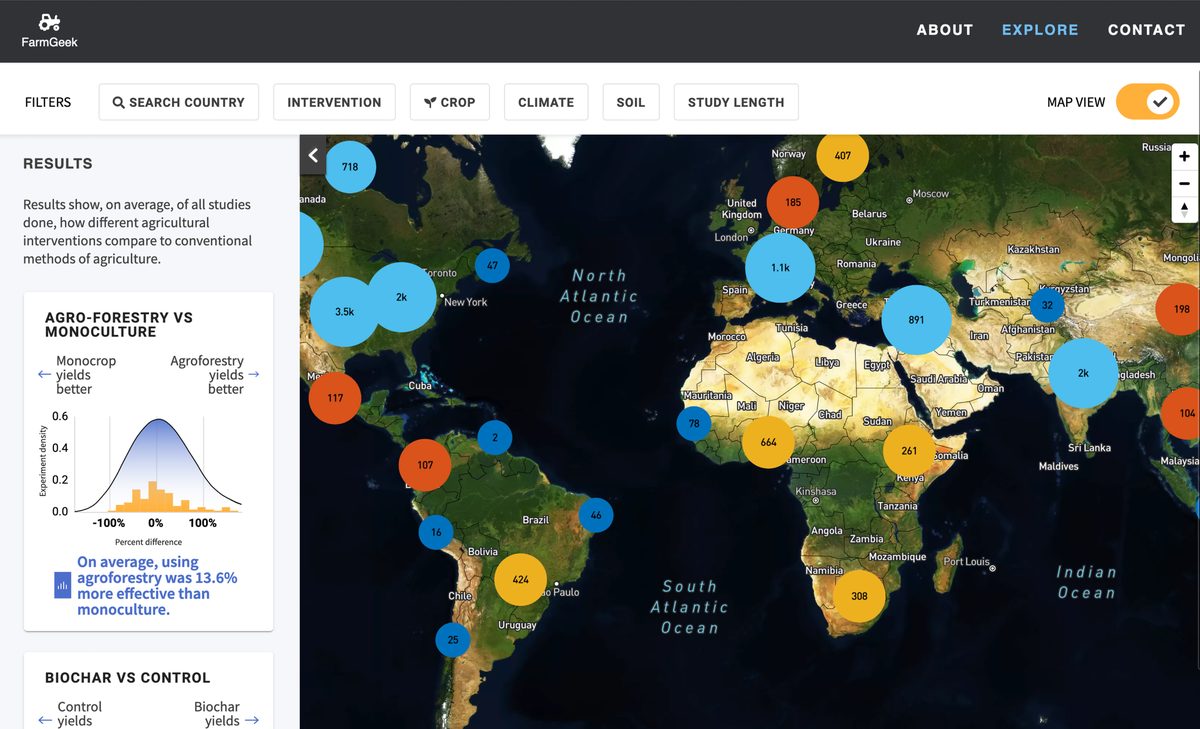Click the agroforestry 13.6% more effective text

click(x=157, y=585)
